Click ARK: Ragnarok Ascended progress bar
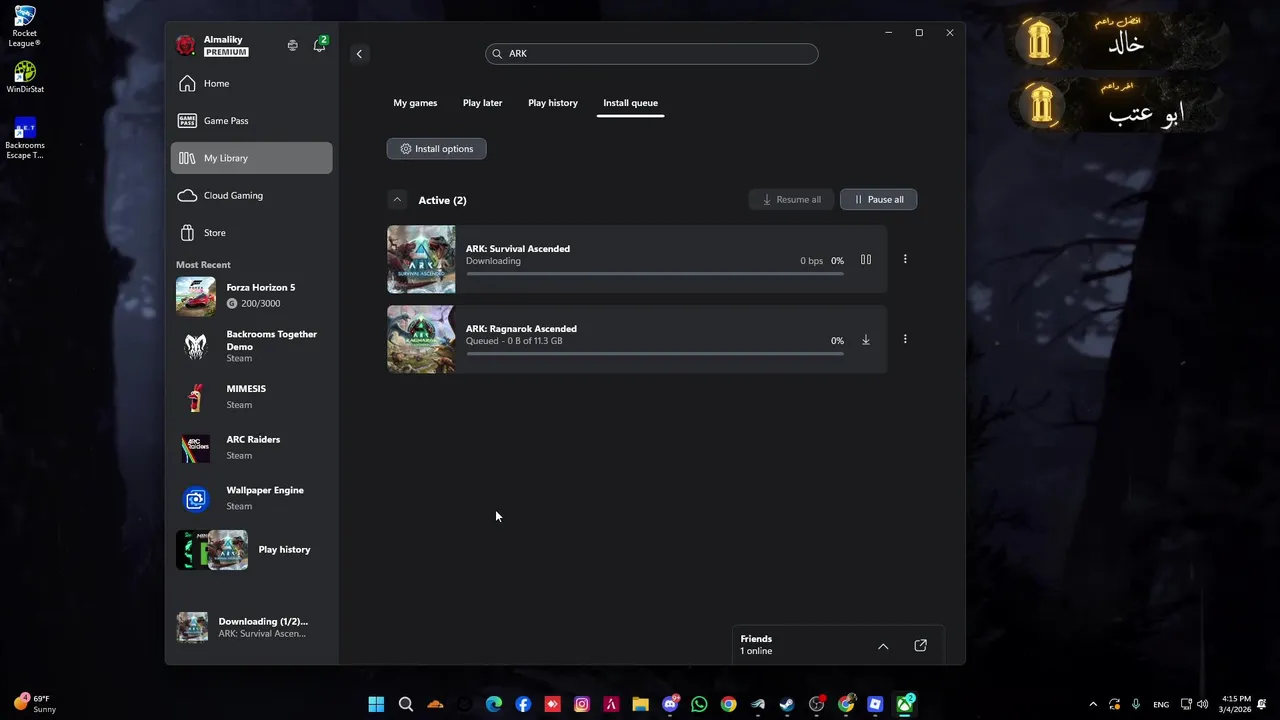Screen dimensions: 1280x720 pos(655,353)
